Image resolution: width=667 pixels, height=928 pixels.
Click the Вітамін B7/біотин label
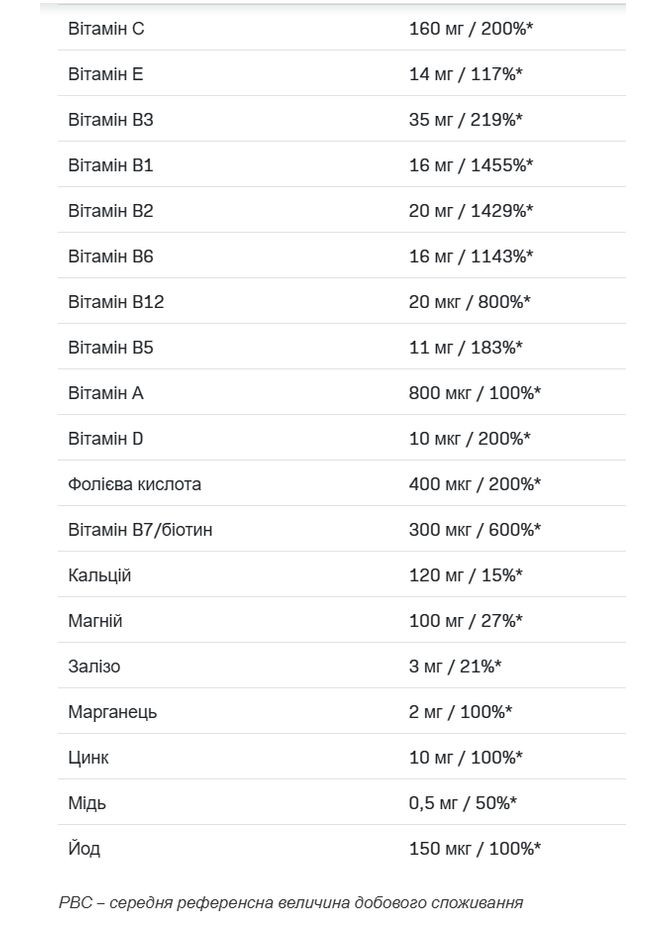pyautogui.click(x=140, y=529)
